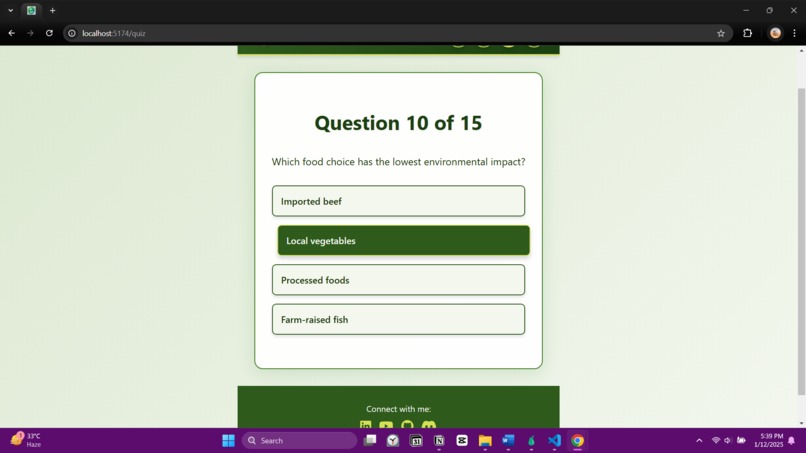
Task: Open the Chrome profile avatar
Action: coord(775,33)
